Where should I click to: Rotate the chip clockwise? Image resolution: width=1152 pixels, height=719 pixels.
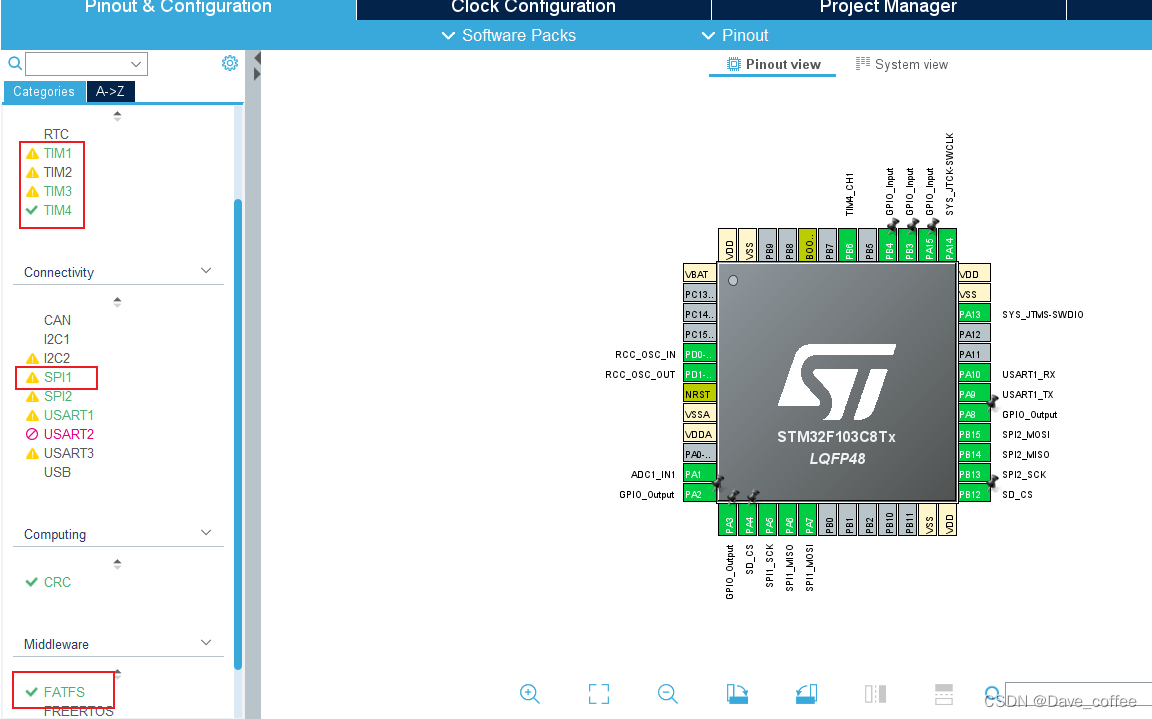tap(736, 693)
